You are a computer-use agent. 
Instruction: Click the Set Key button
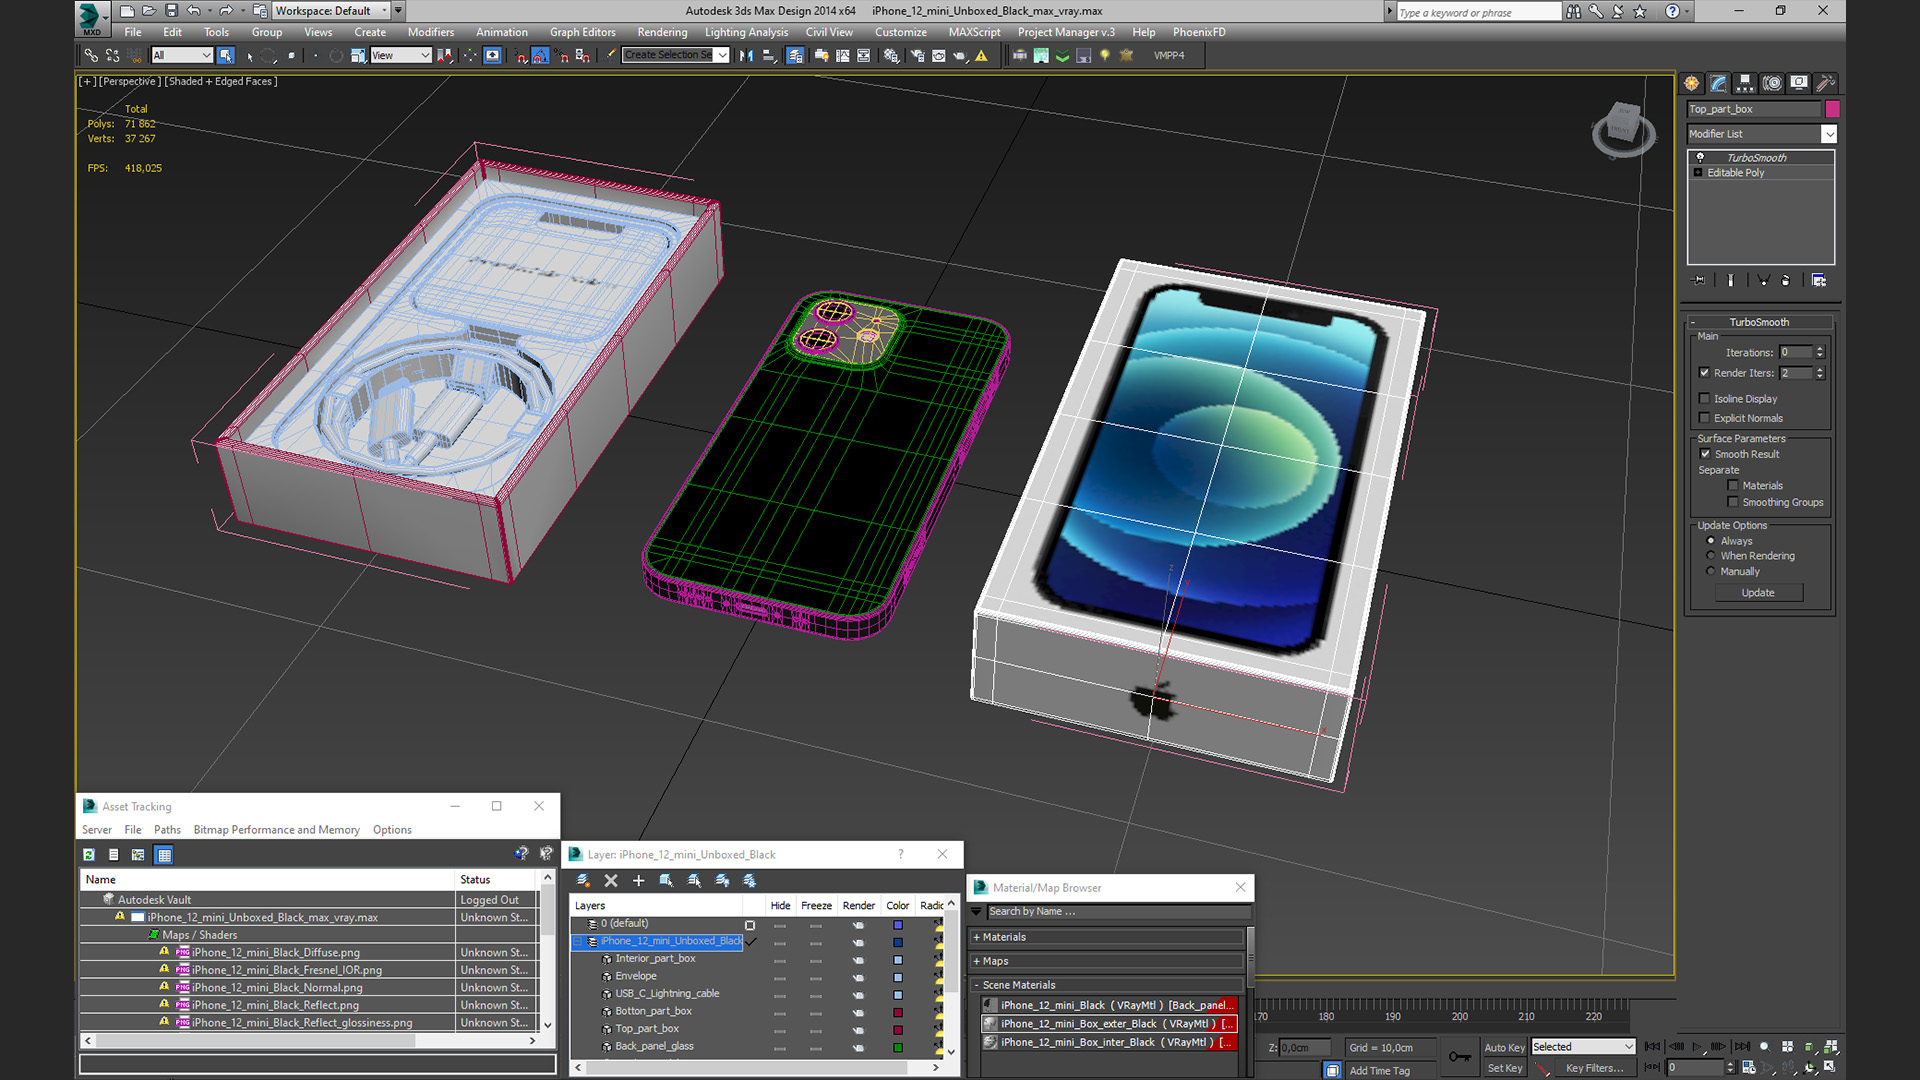(1504, 1068)
